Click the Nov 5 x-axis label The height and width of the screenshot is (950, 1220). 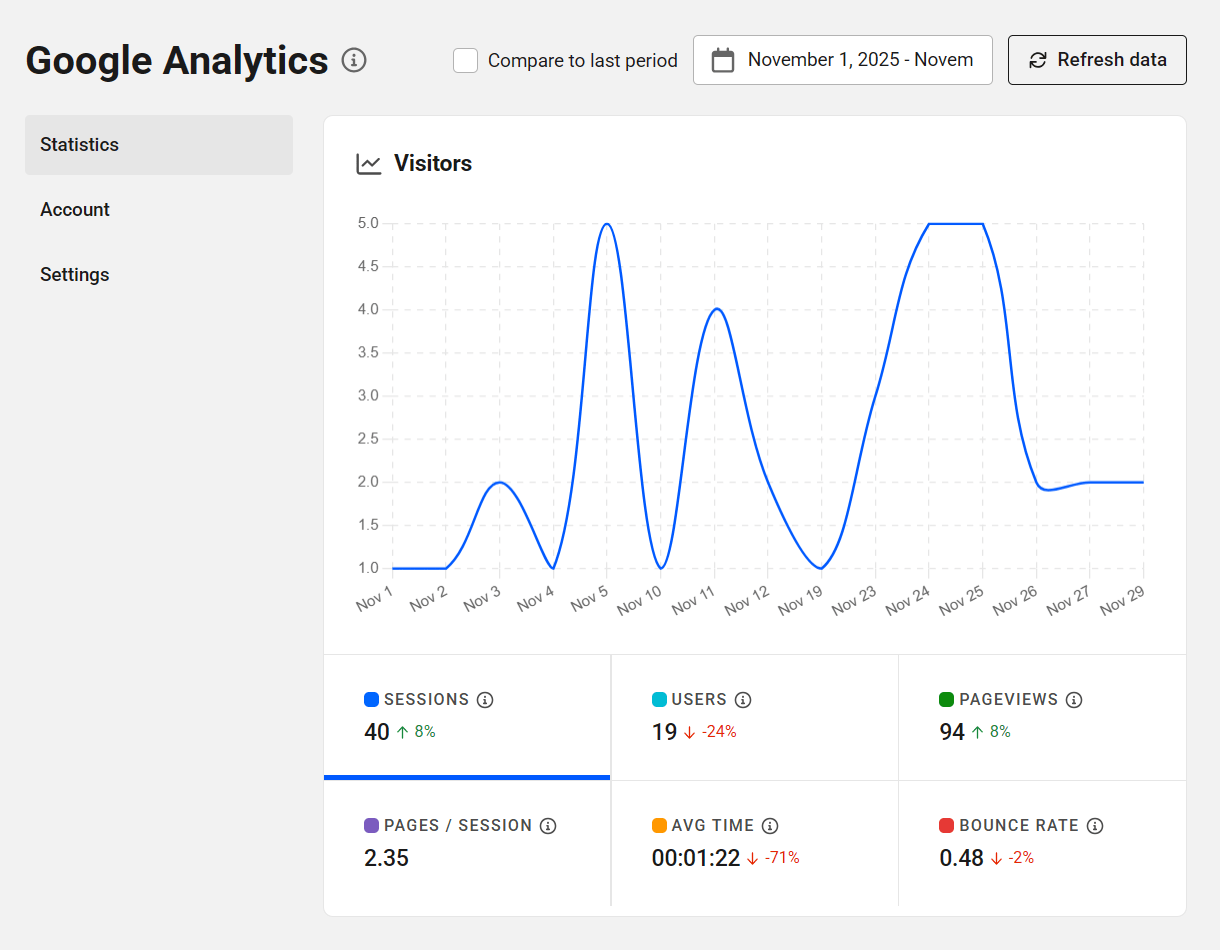(589, 598)
